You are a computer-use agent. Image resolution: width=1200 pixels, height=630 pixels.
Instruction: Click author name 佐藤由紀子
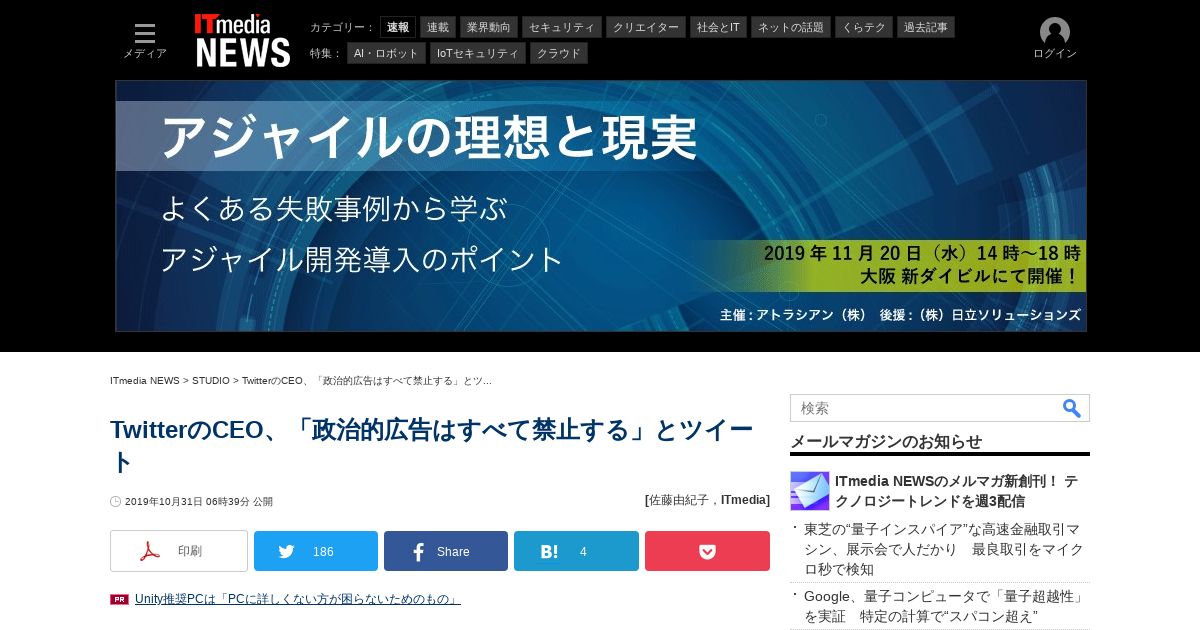681,500
